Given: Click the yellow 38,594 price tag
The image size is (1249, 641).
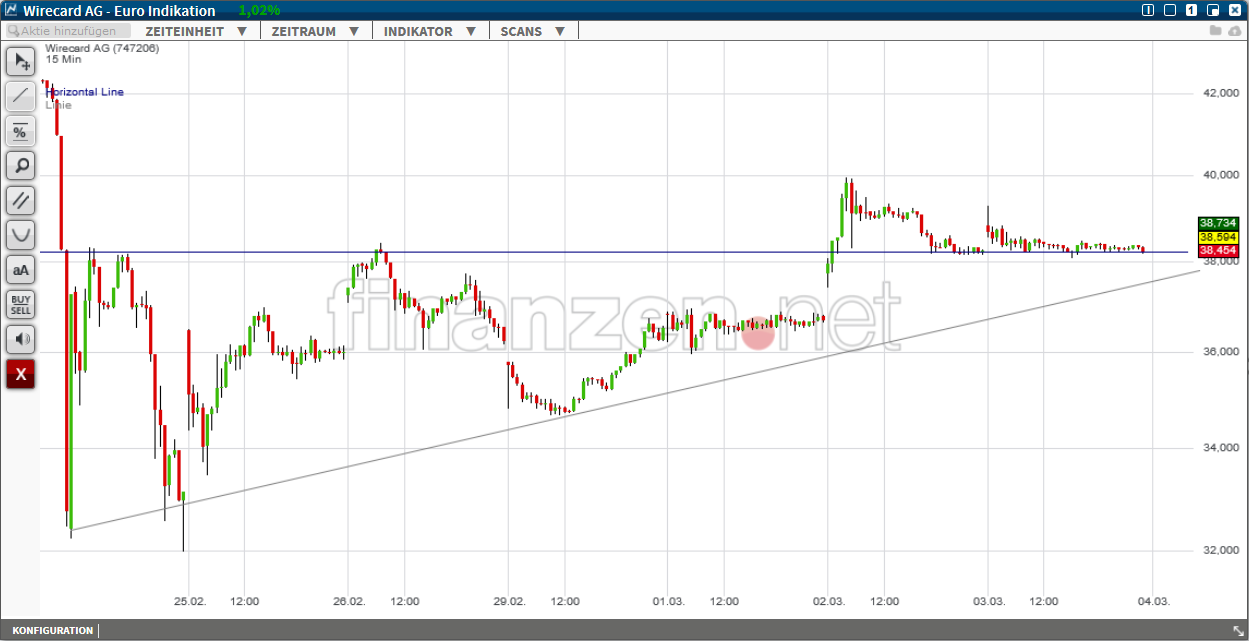Looking at the screenshot, I should [1218, 237].
